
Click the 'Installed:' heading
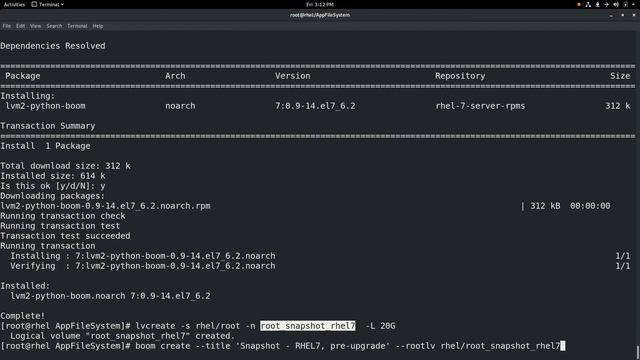click(25, 286)
